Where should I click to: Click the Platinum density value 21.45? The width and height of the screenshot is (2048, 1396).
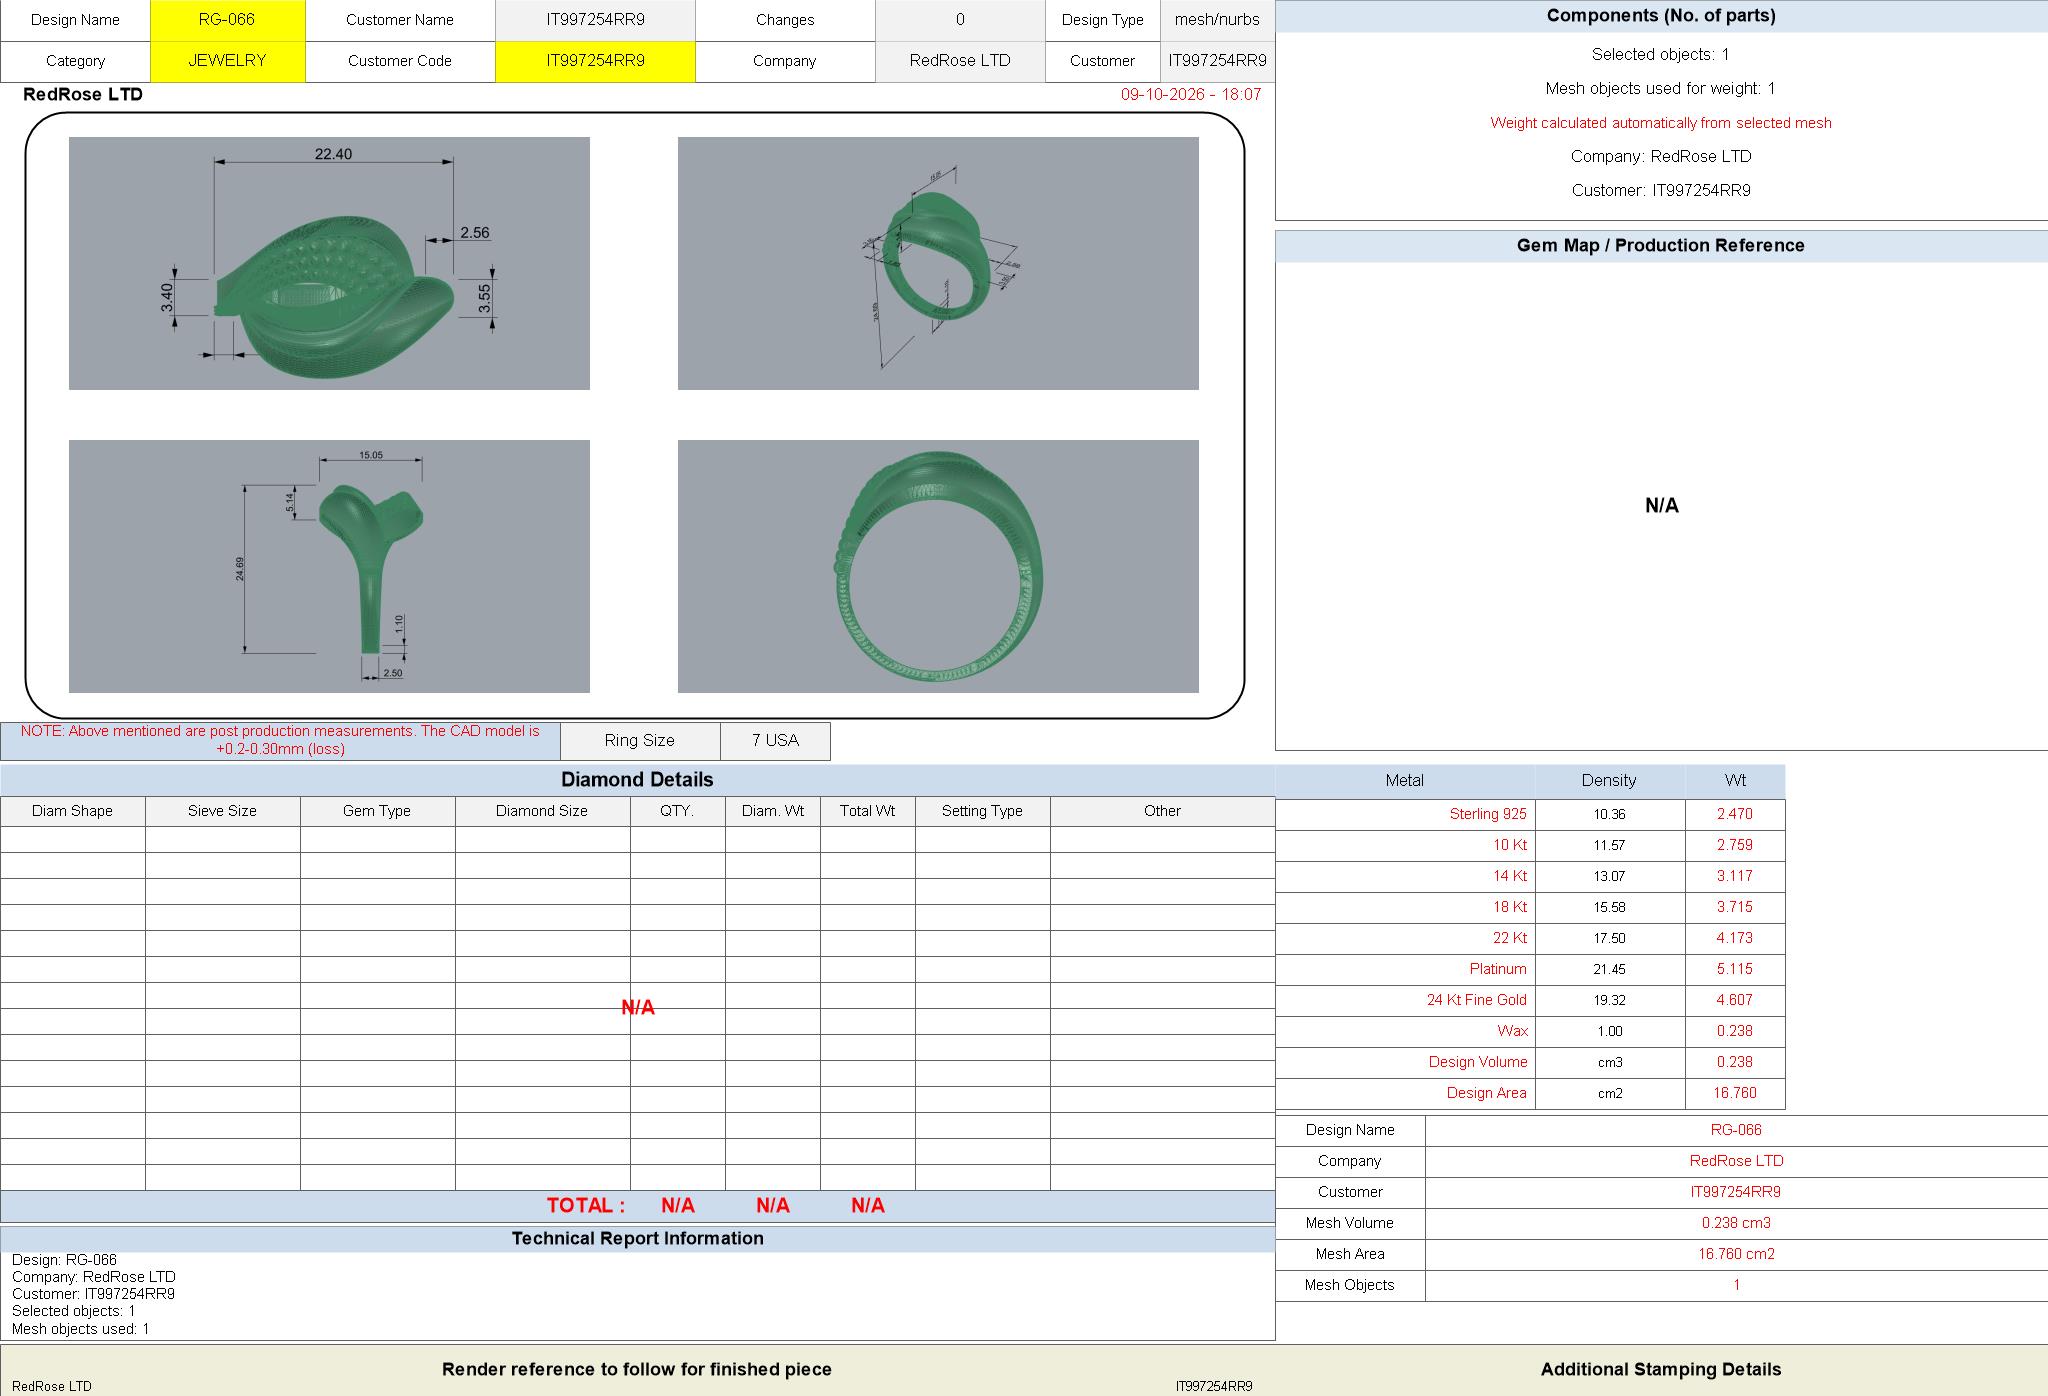coord(1610,969)
